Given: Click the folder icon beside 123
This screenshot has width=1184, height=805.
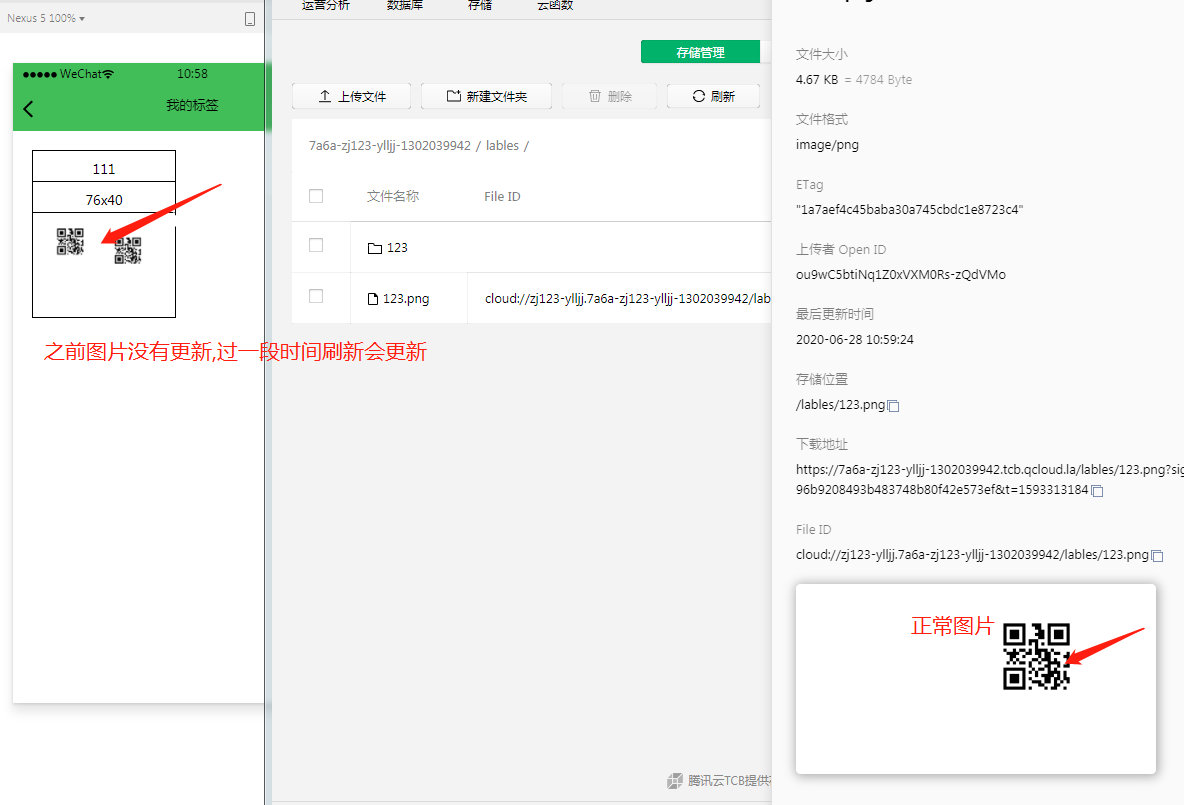Looking at the screenshot, I should pyautogui.click(x=375, y=248).
